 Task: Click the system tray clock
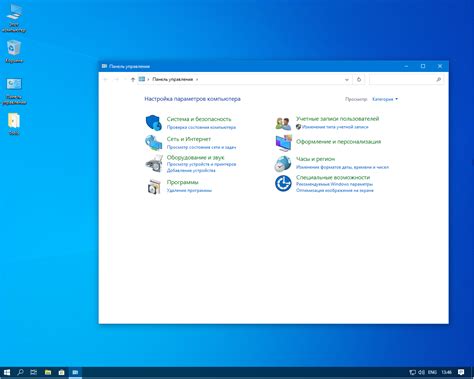(446, 372)
